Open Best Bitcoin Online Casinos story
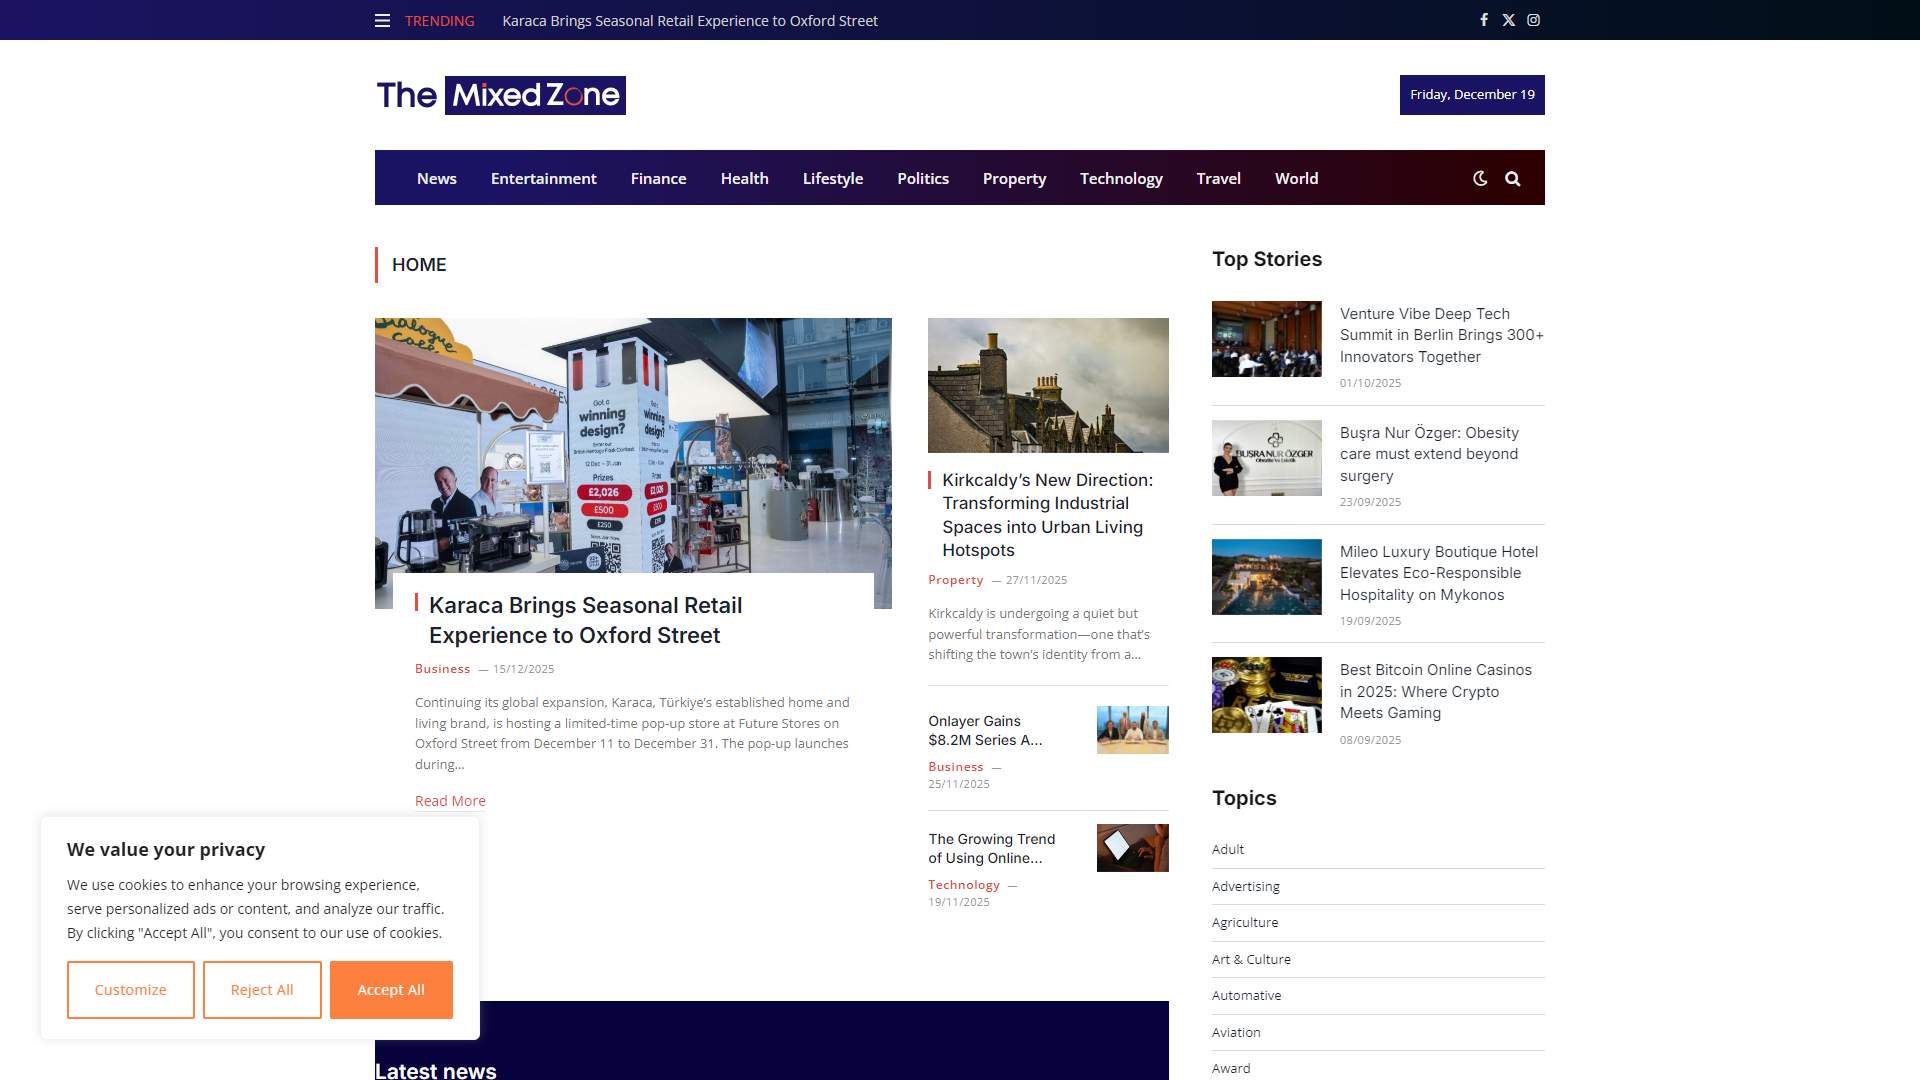The width and height of the screenshot is (1920, 1080). click(1435, 690)
